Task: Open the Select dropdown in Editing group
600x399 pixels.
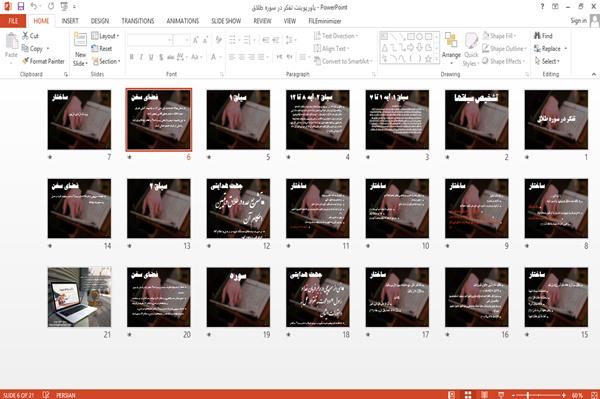Action: point(547,61)
